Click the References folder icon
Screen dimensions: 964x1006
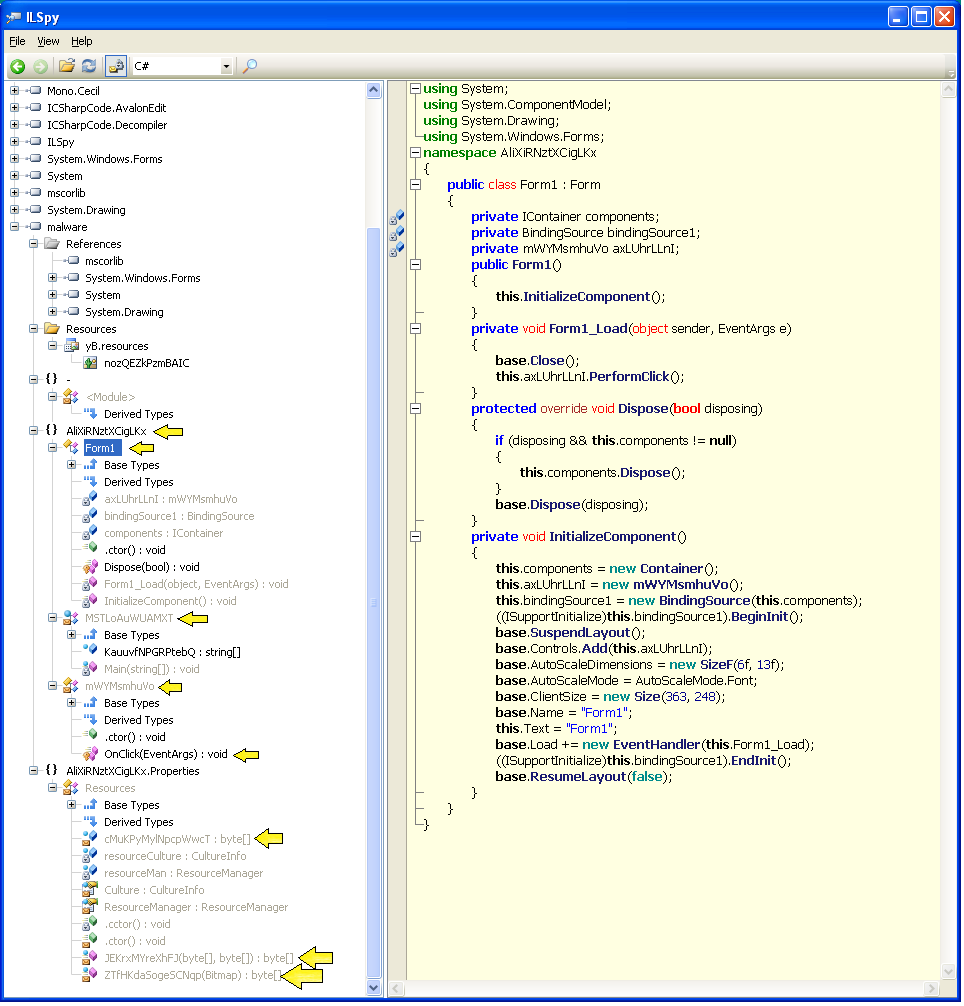coord(51,244)
